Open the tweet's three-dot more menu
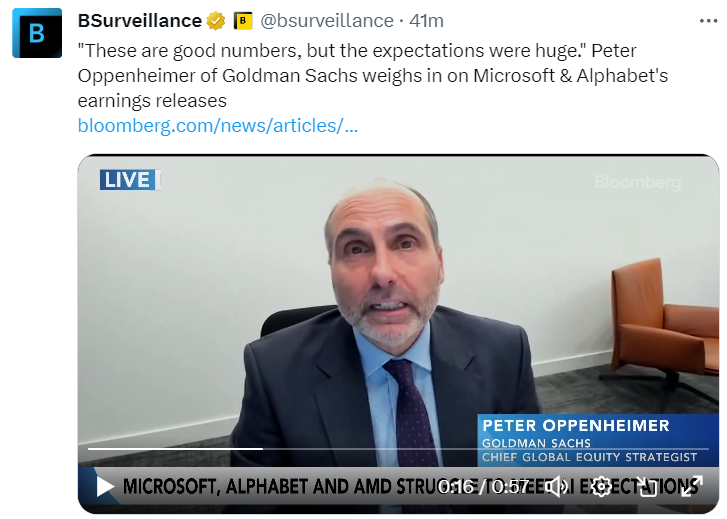Image resolution: width=727 pixels, height=519 pixels. pyautogui.click(x=704, y=21)
